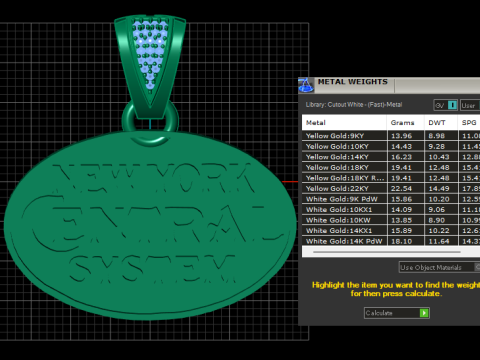
Task: Select the Yellow Gold:18KY row
Action: [391, 167]
